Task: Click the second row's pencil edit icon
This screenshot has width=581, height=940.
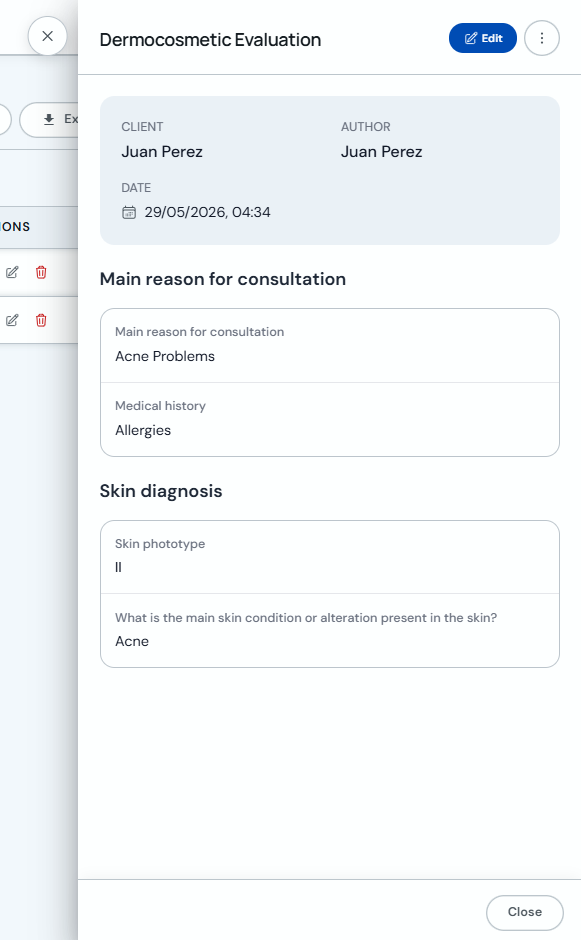Action: (12, 320)
